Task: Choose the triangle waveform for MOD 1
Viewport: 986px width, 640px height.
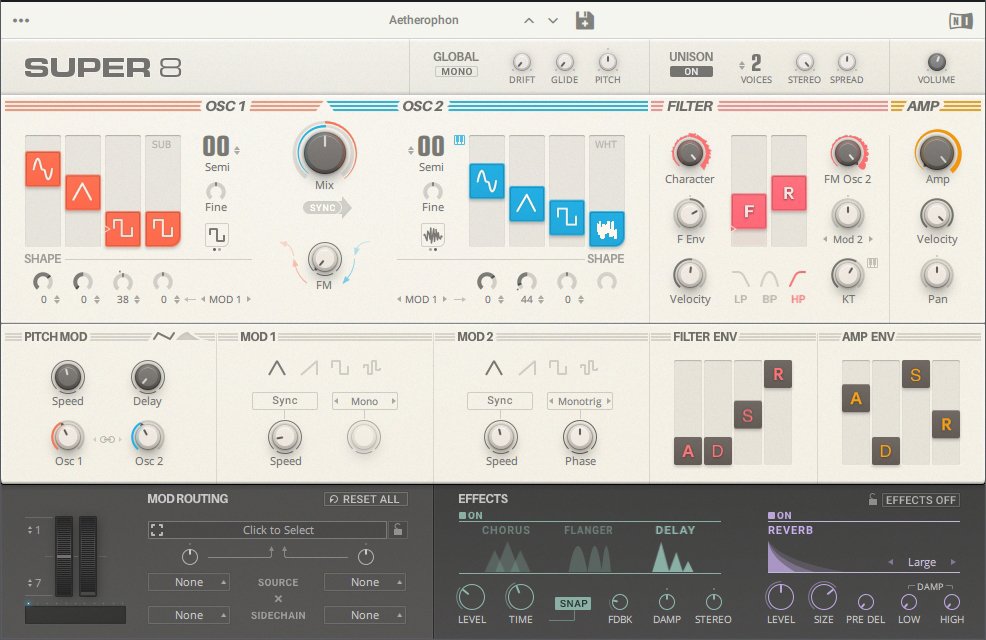Action: point(277,368)
